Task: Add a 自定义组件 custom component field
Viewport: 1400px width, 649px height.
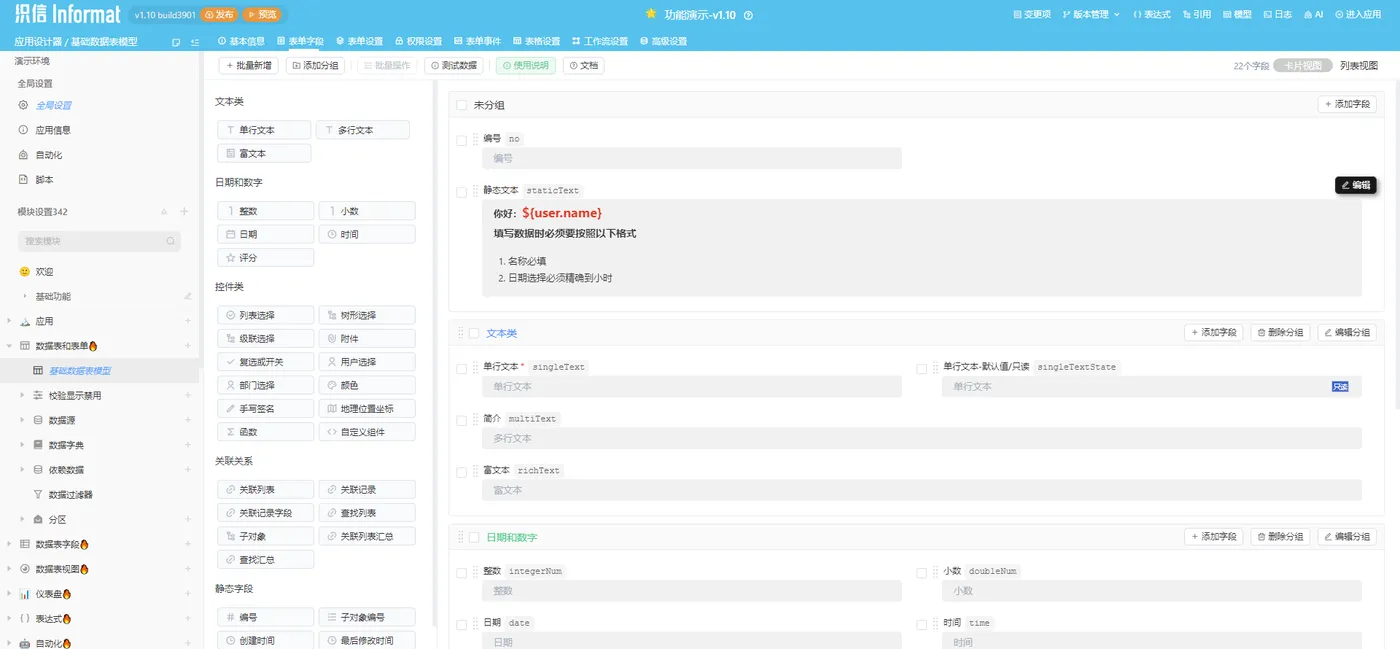Action: pos(367,432)
